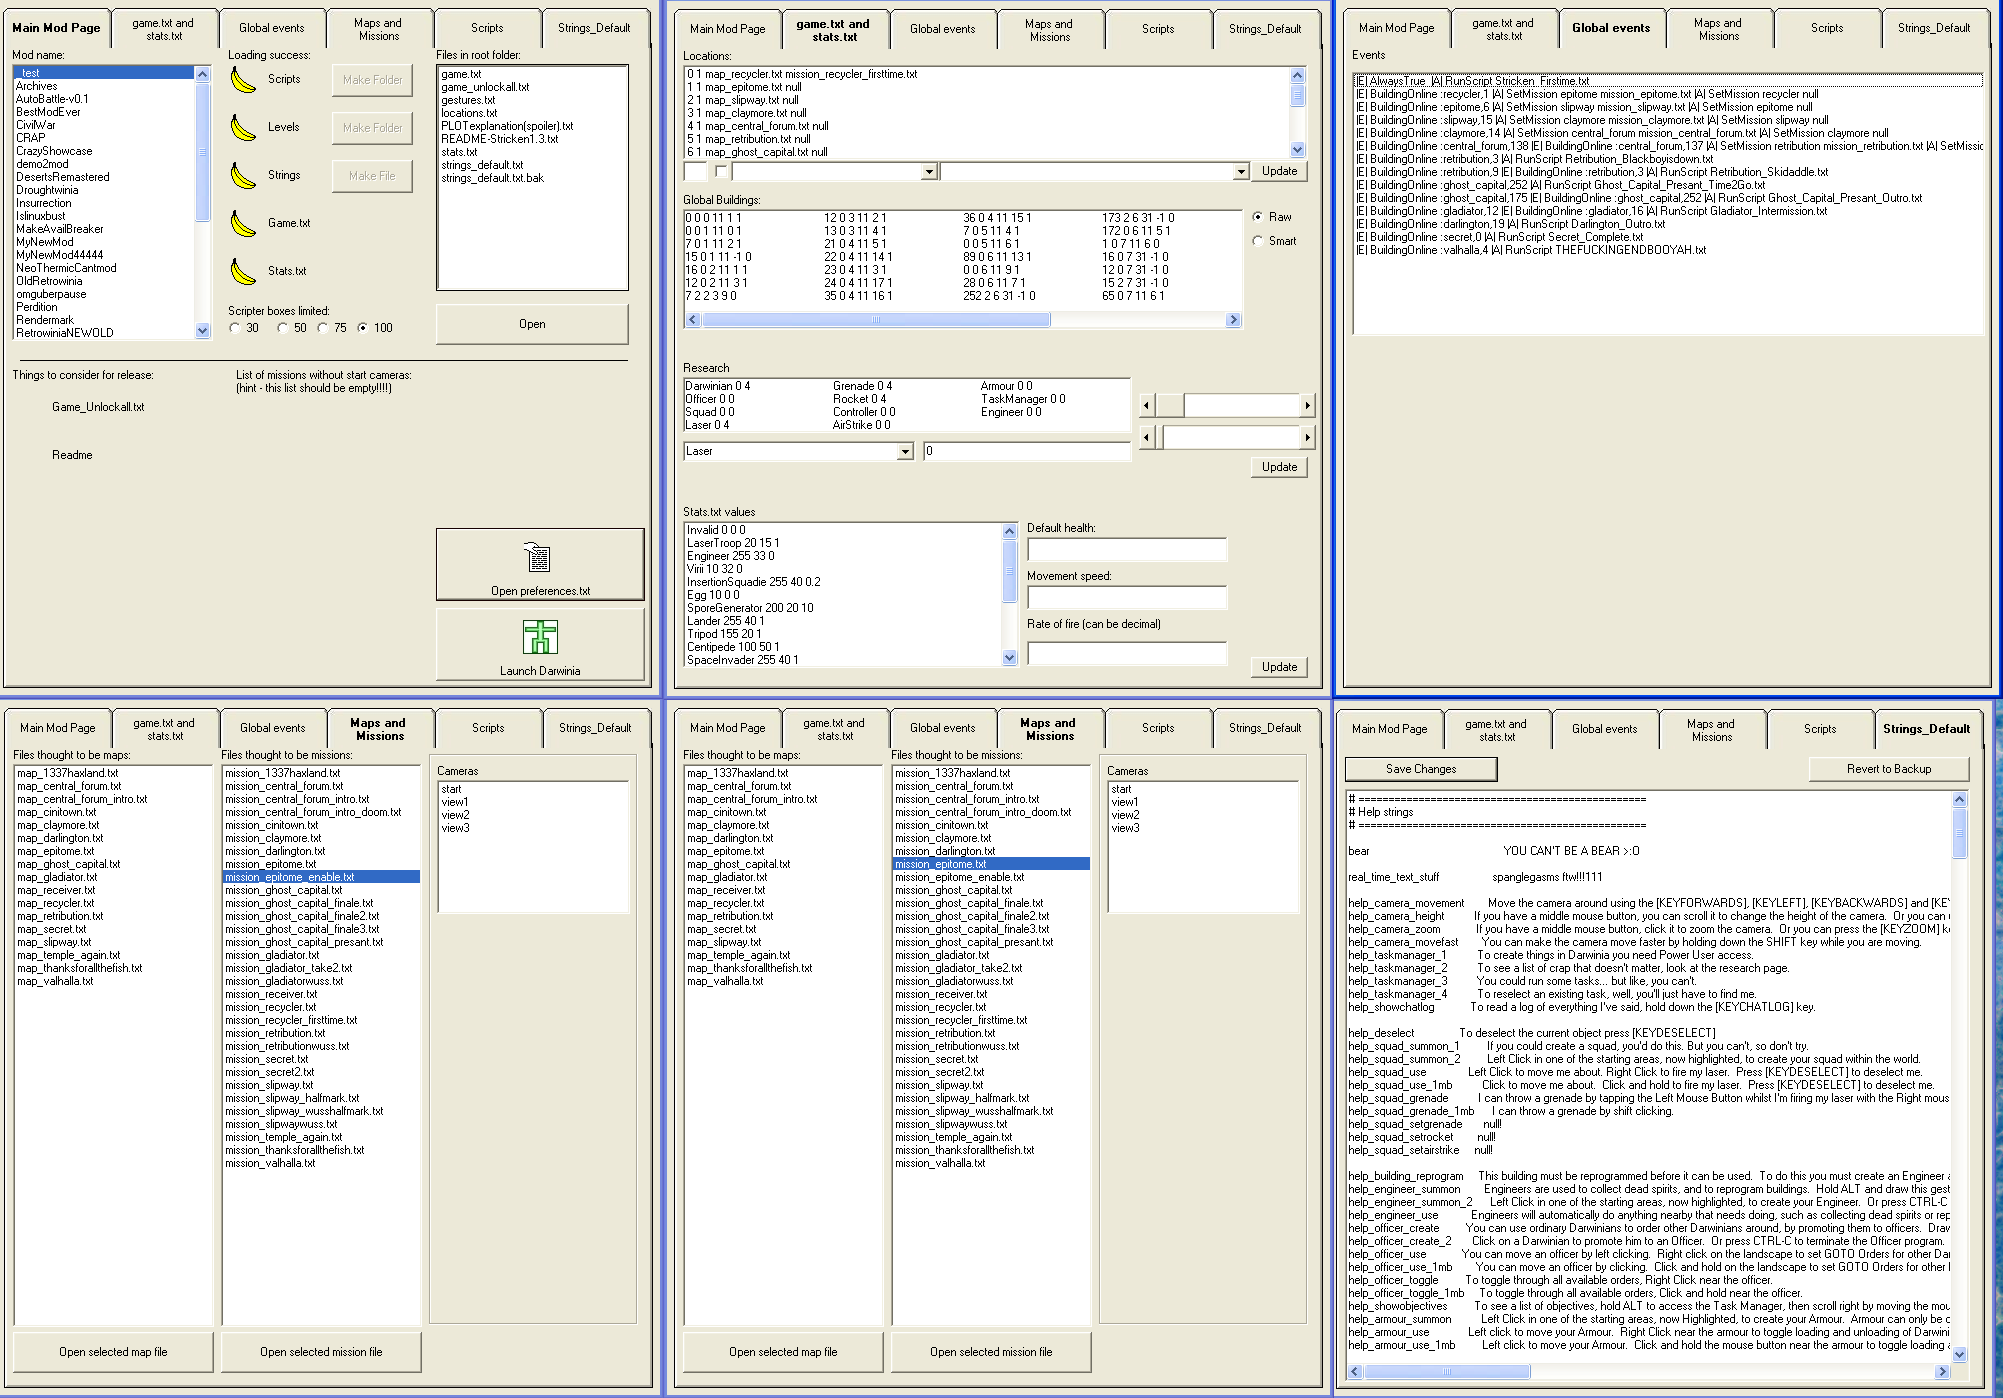Open the Laser research dropdown
The width and height of the screenshot is (2003, 1398).
[x=905, y=452]
